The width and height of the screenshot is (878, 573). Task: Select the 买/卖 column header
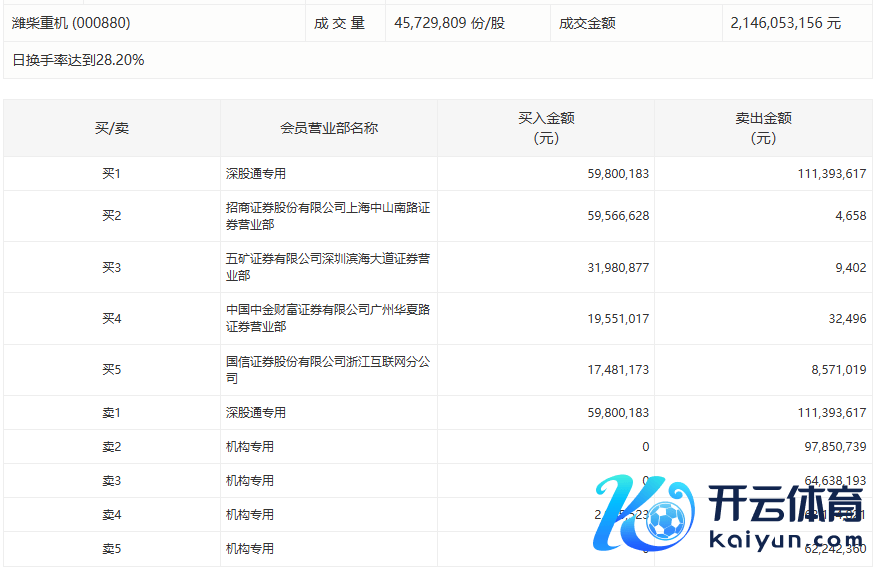click(x=112, y=128)
